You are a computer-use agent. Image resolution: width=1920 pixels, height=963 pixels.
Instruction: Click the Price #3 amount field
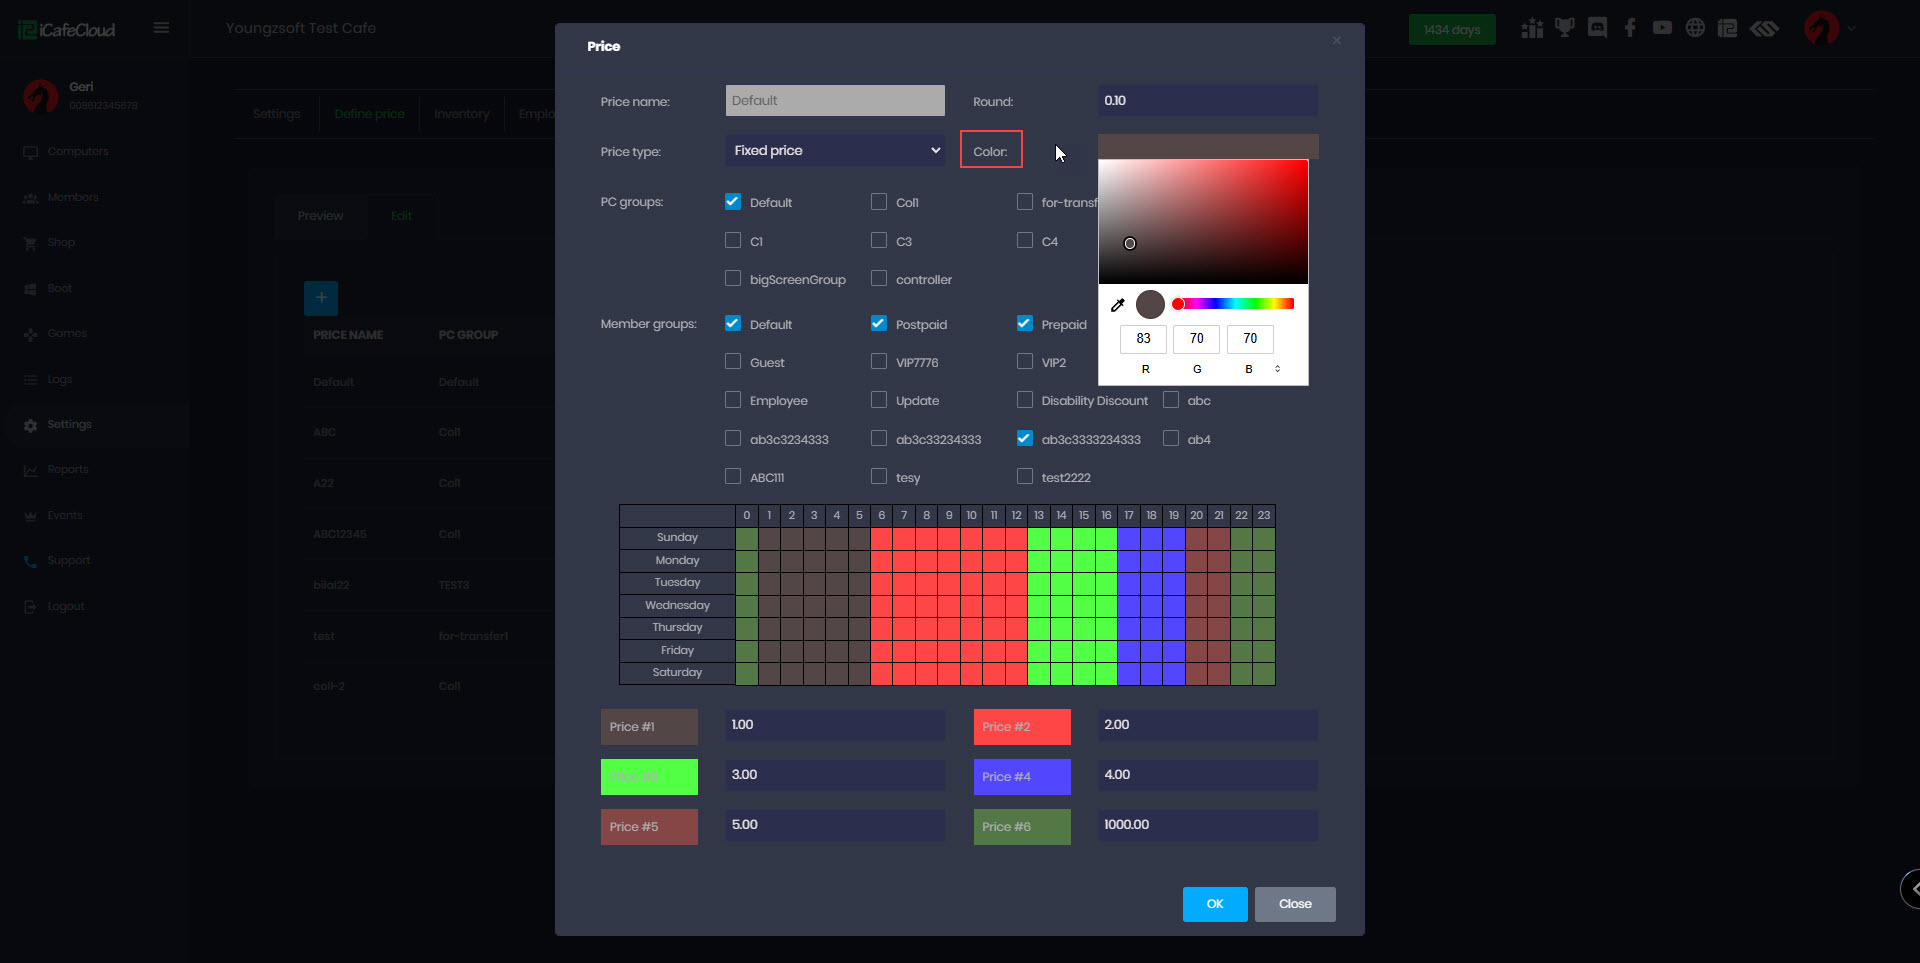pos(835,775)
